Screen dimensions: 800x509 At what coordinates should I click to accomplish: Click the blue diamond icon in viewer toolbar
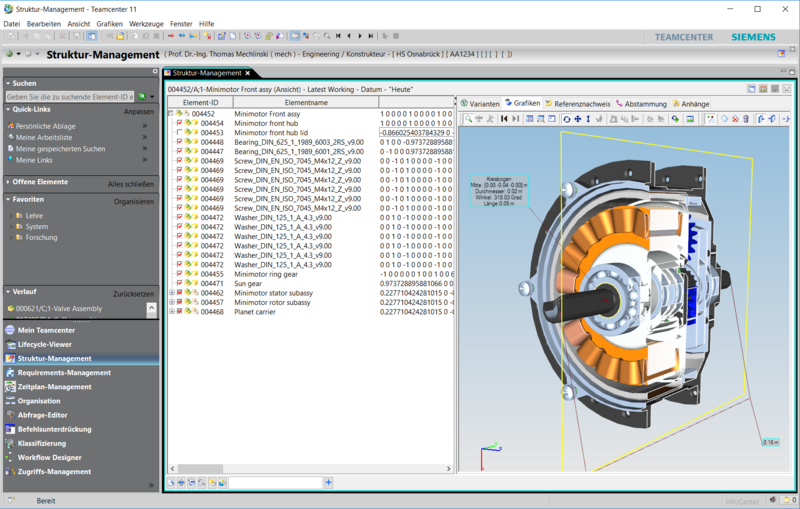point(724,119)
